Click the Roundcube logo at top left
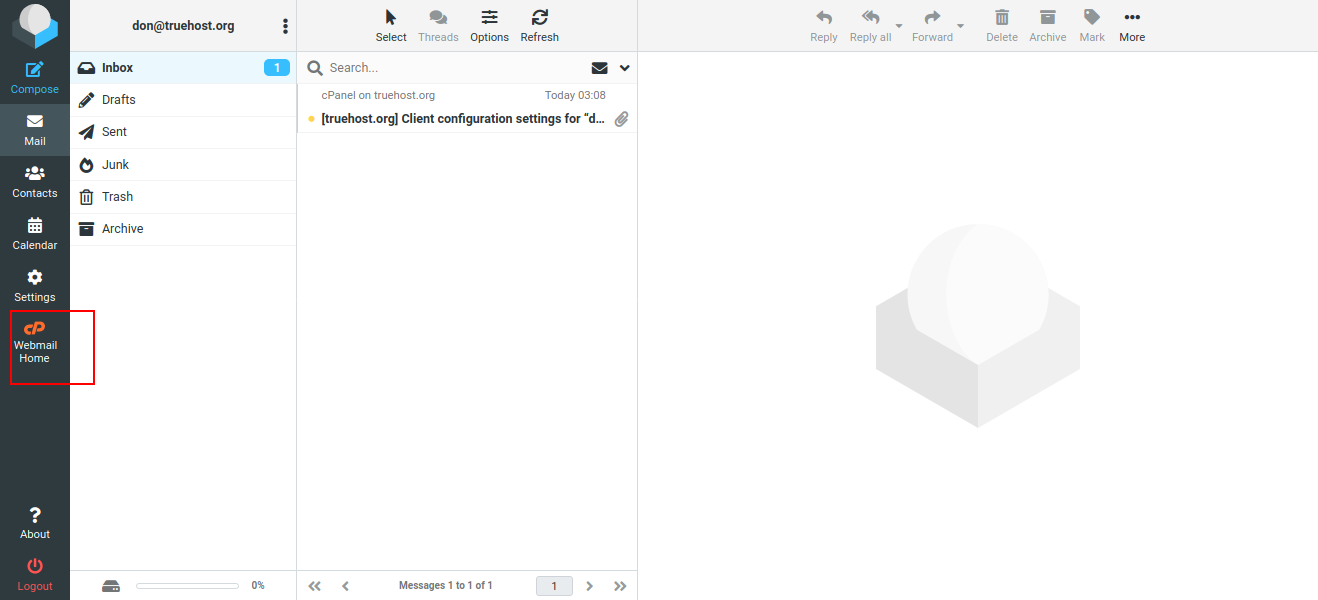The image size is (1318, 600). (35, 26)
